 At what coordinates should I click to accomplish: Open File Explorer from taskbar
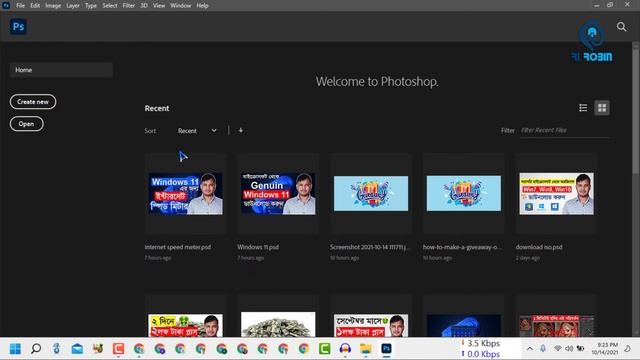pos(366,349)
